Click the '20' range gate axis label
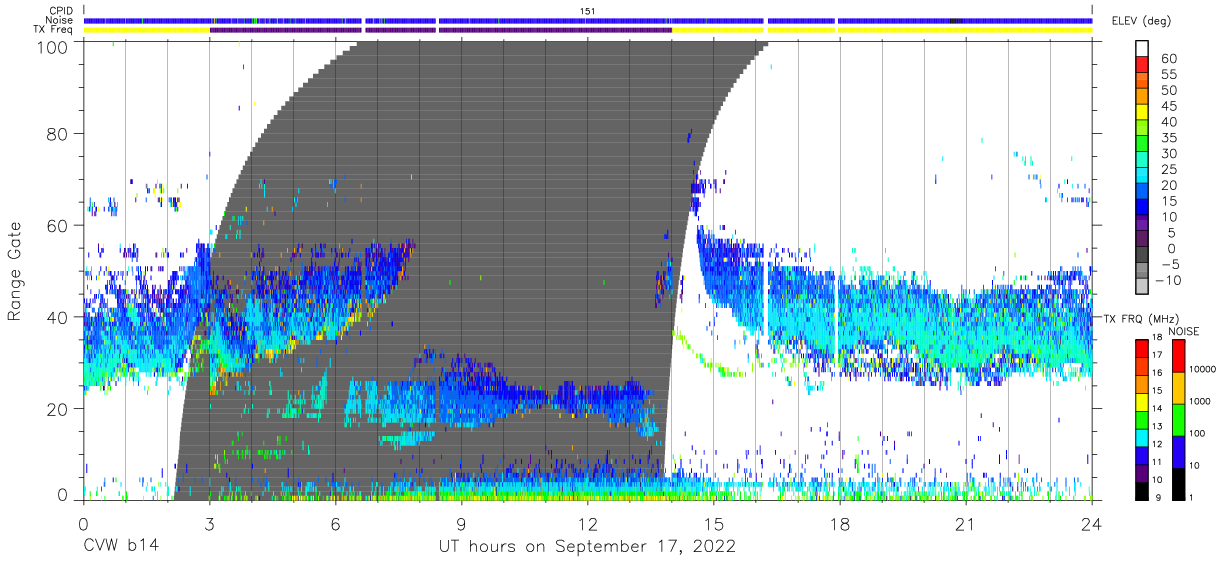The height and width of the screenshot is (567, 1228). coord(58,409)
